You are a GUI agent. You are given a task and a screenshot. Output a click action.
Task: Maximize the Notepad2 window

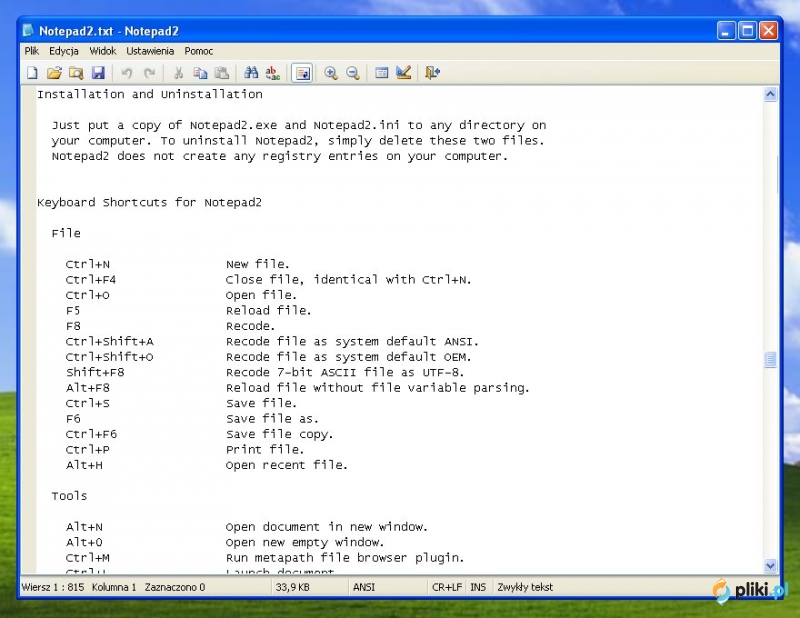pyautogui.click(x=747, y=31)
